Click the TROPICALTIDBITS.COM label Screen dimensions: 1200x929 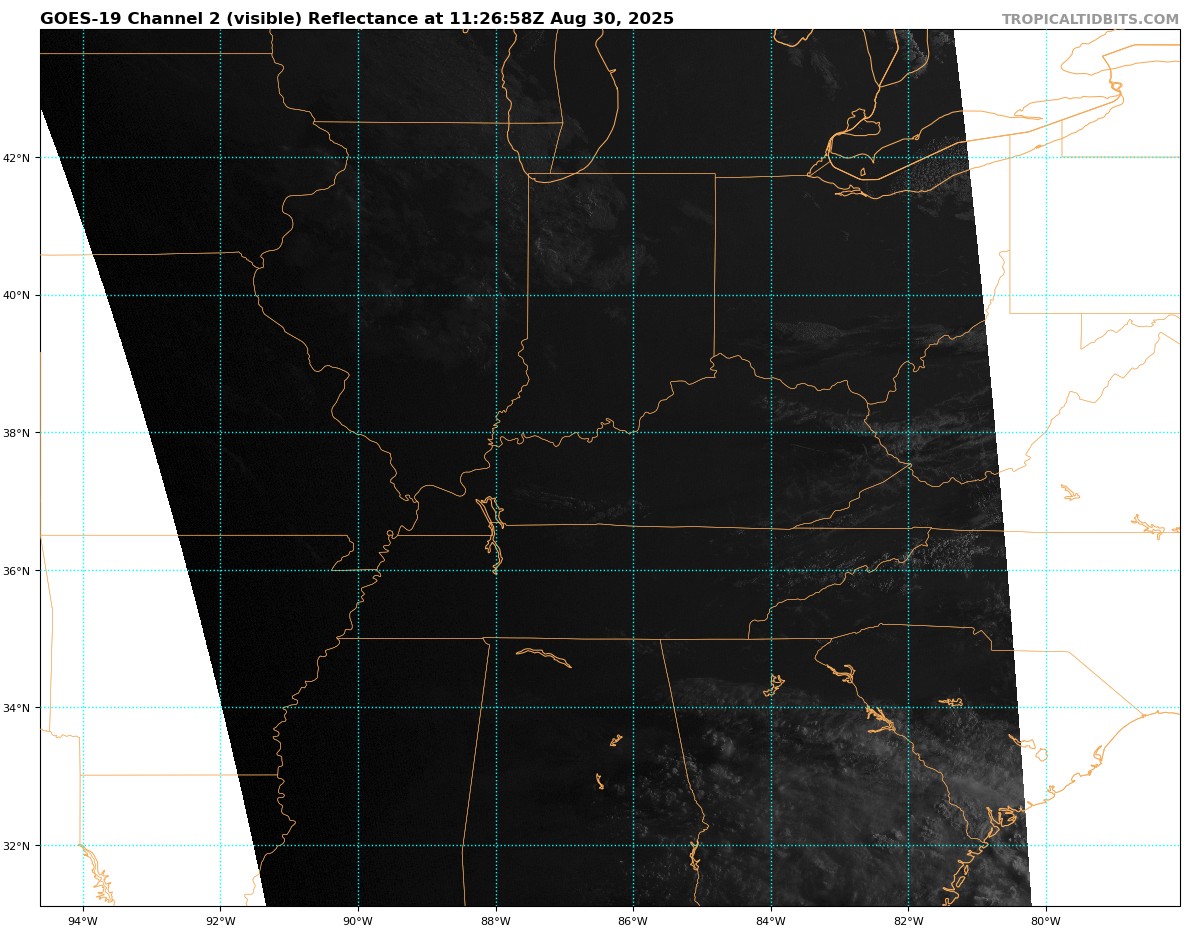click(1090, 20)
